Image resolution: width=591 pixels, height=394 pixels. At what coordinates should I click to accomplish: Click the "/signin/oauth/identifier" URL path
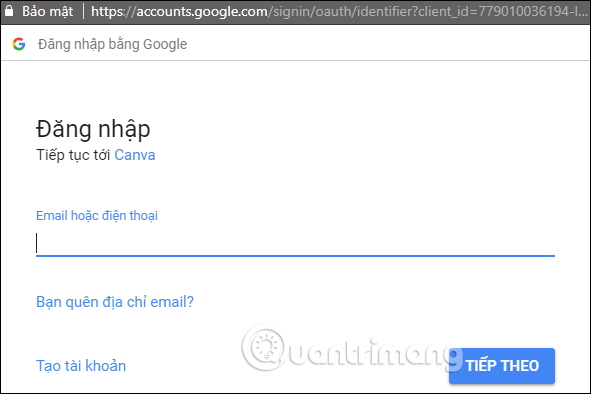click(342, 12)
